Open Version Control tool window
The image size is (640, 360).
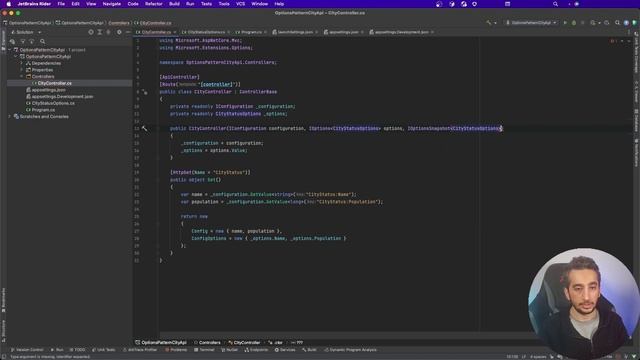27,350
